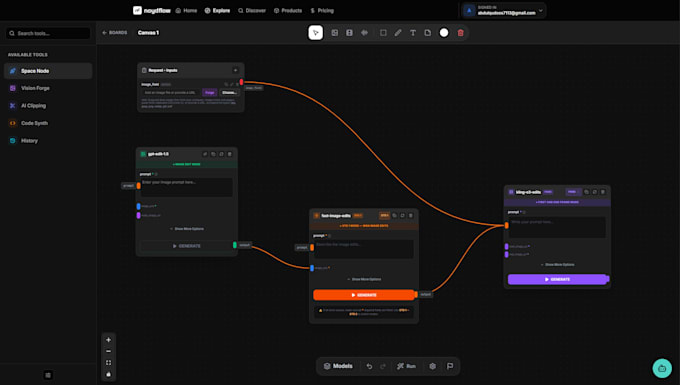The image size is (680, 385).
Task: Select AI Clipping in the tools list
Action: [48, 105]
